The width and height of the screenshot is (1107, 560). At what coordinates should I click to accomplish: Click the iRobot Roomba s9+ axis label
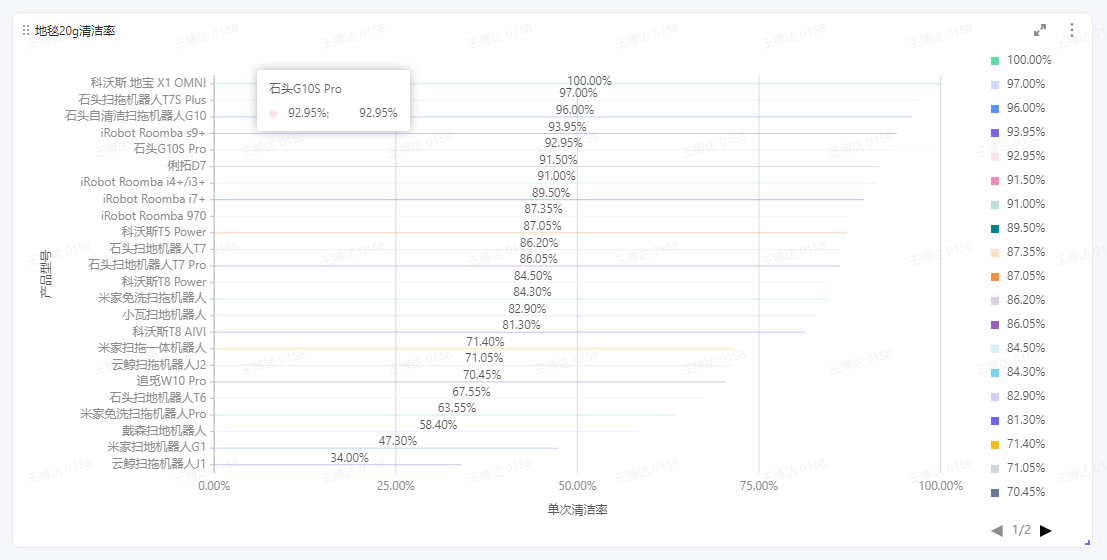[153, 133]
